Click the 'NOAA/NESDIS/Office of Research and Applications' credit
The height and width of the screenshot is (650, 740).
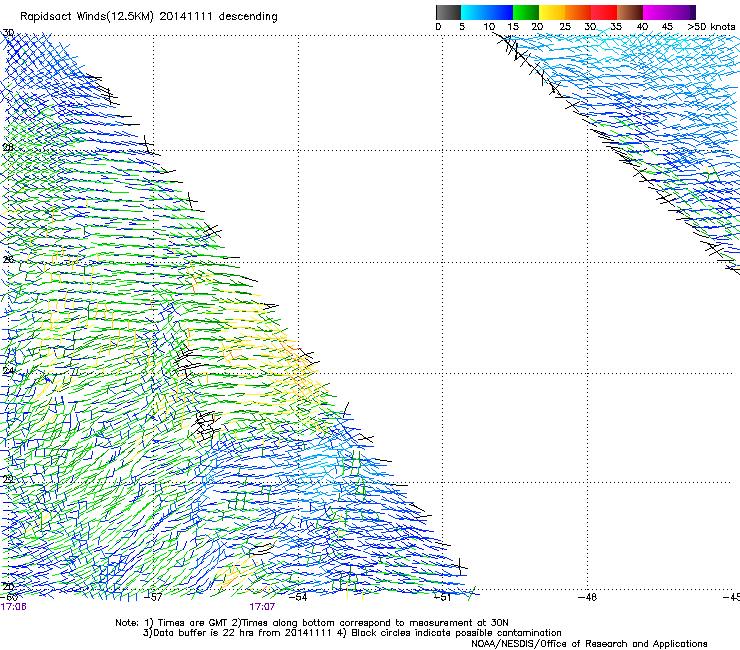(589, 644)
